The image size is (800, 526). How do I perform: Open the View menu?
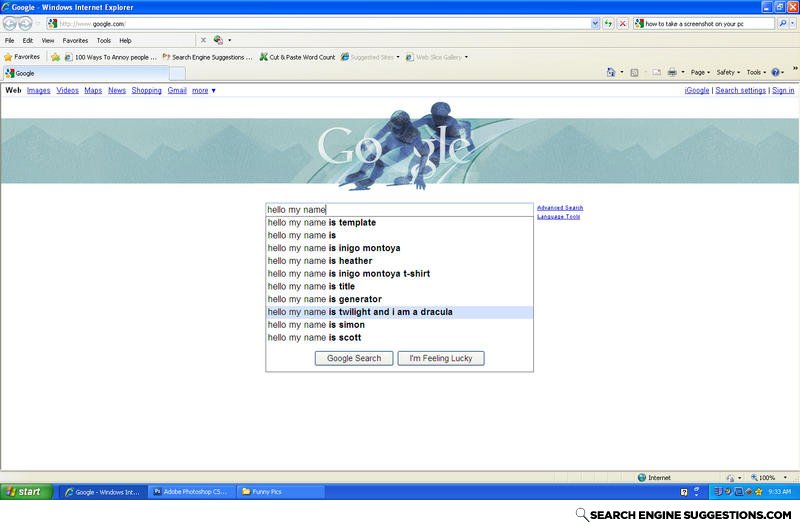pos(47,40)
